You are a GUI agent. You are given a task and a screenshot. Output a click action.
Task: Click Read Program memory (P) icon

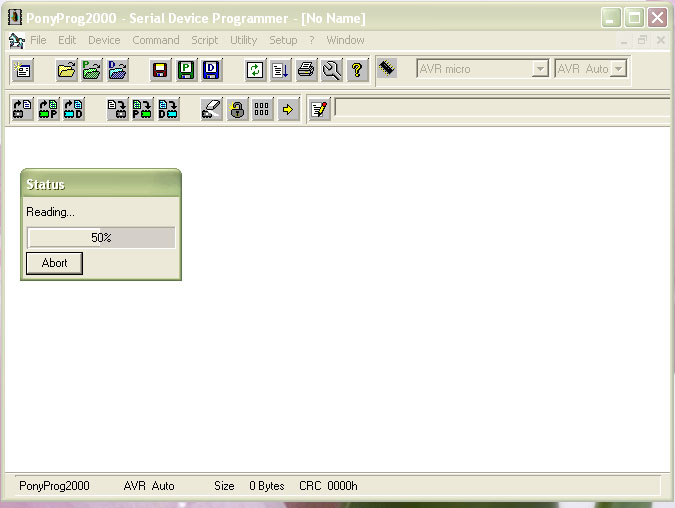pos(48,109)
